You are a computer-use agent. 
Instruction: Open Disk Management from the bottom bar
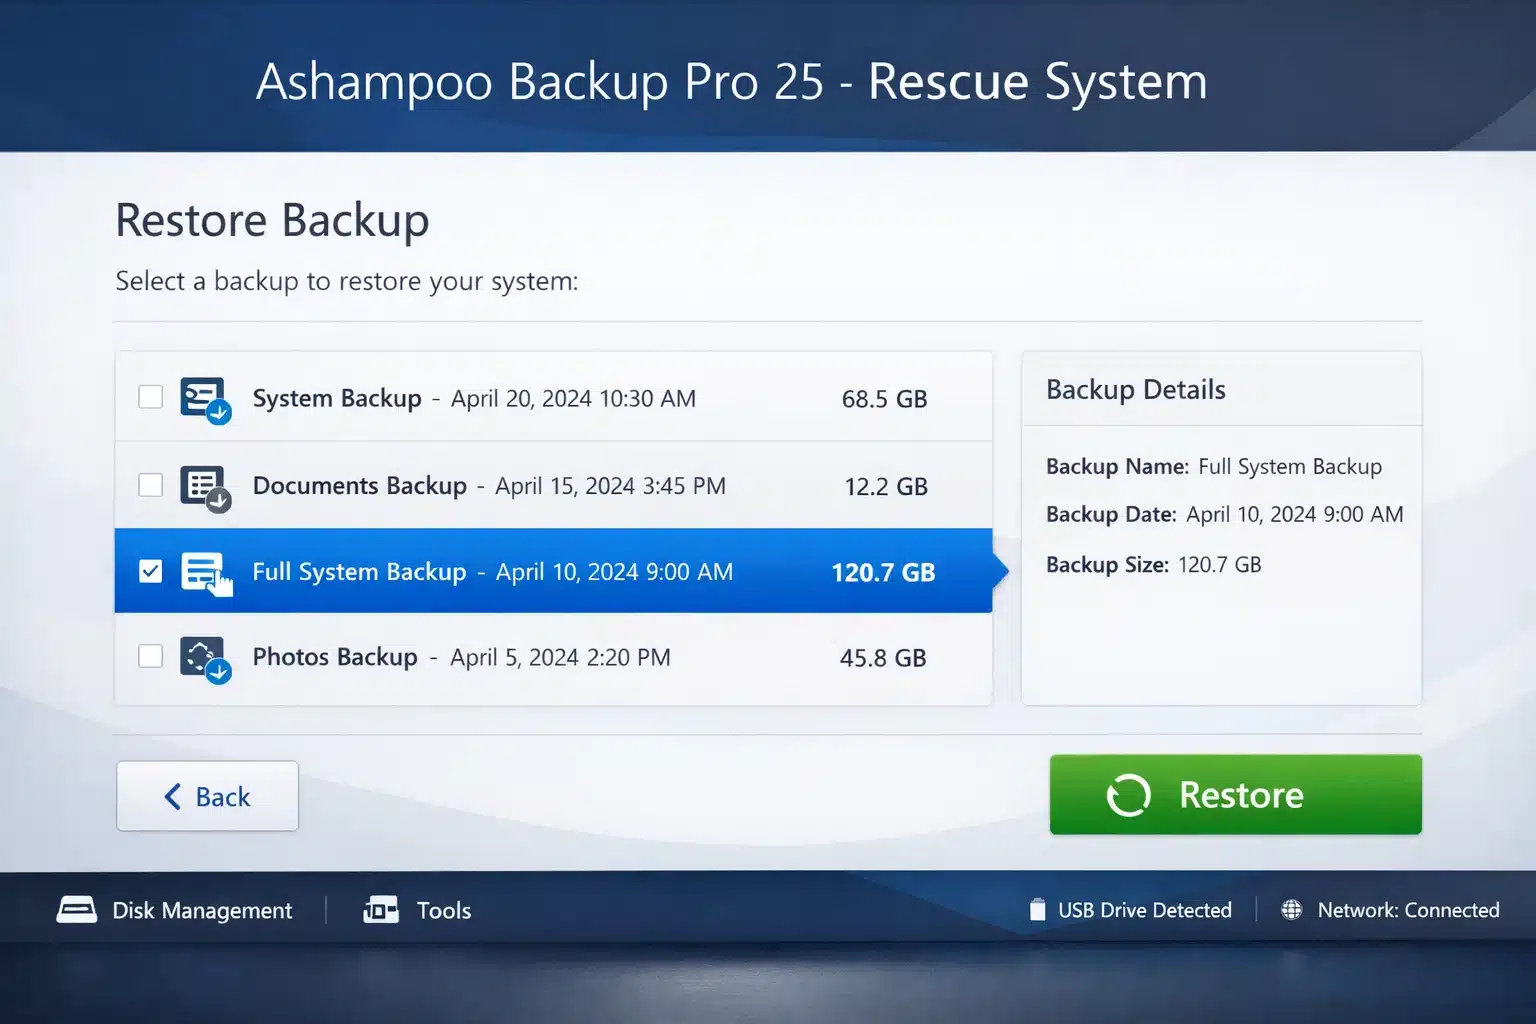(203, 910)
